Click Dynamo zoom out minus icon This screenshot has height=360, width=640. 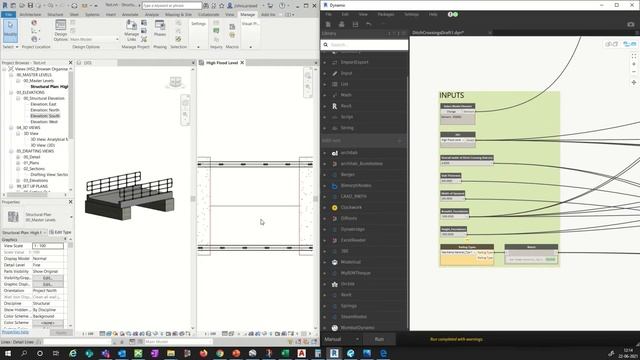point(634,72)
